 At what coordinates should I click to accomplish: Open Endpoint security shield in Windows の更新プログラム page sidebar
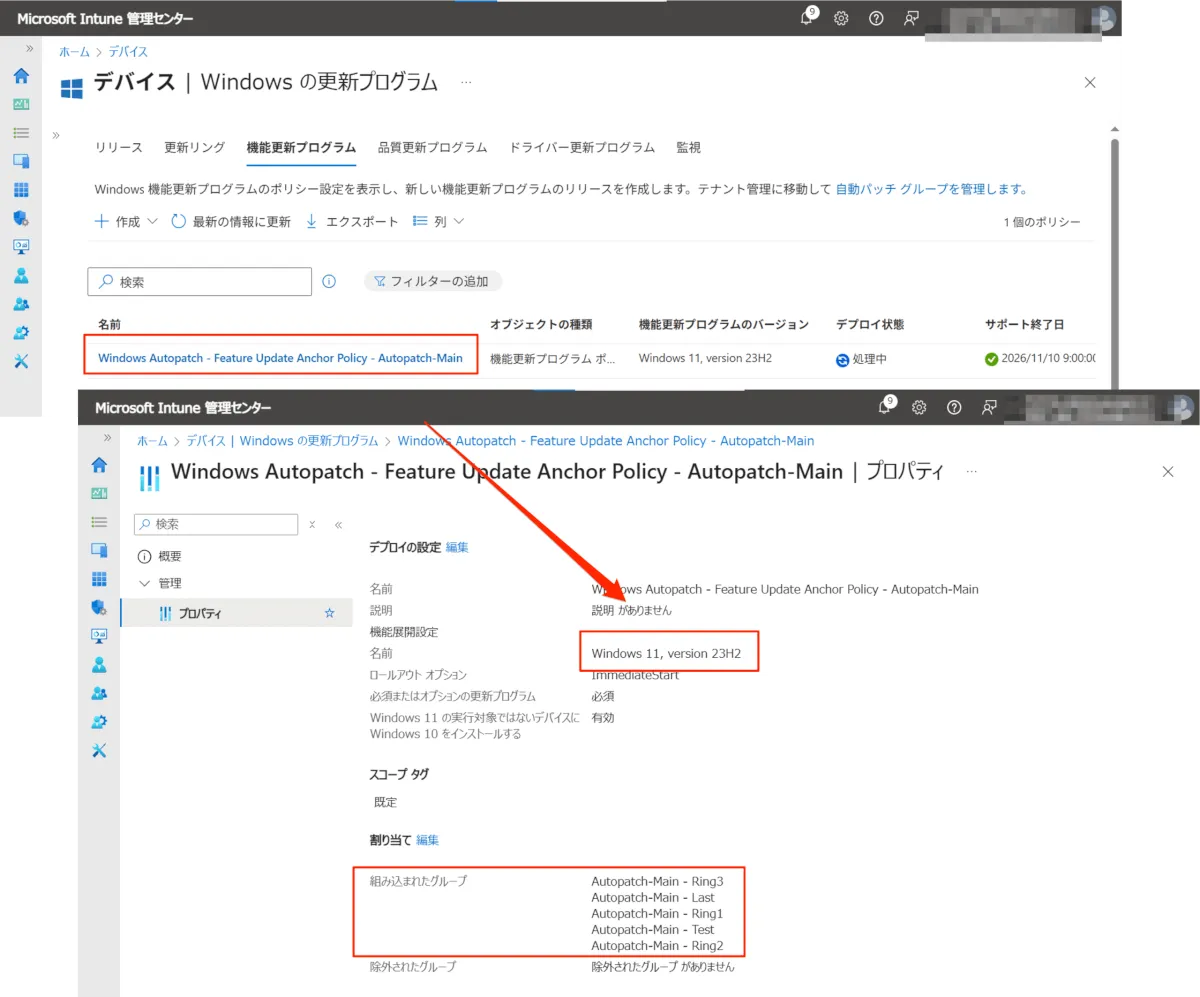tap(21, 218)
